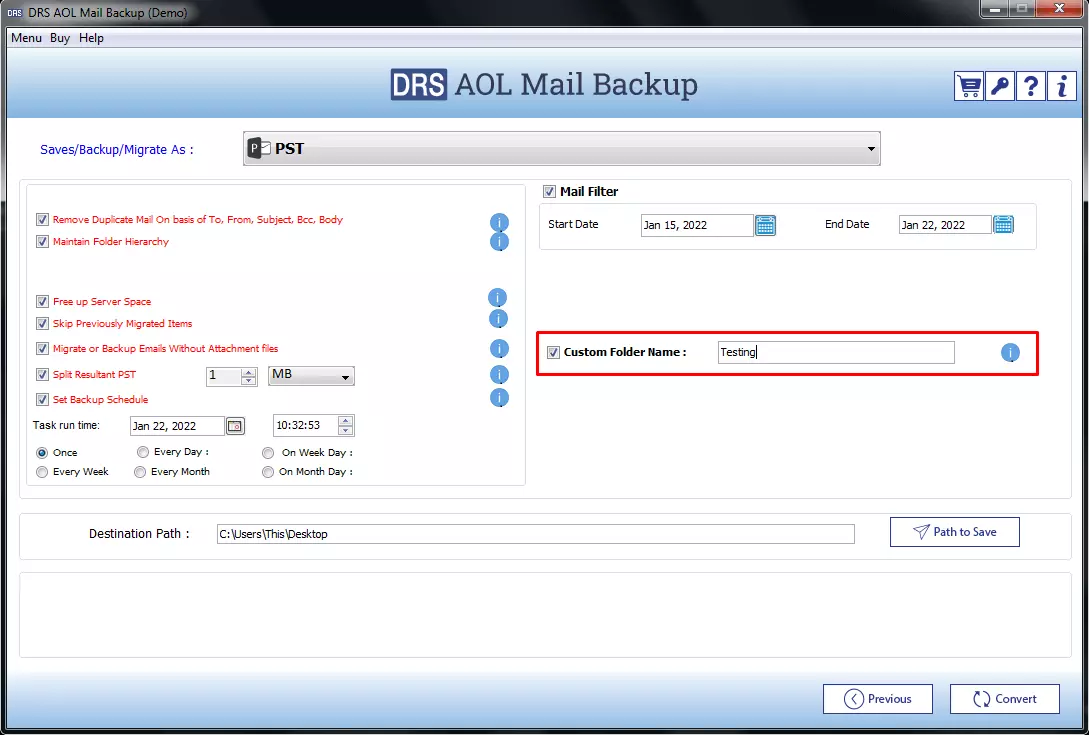Toggle Free up Server Space checkbox
Viewport: 1089px width, 735px height.
[x=42, y=302]
